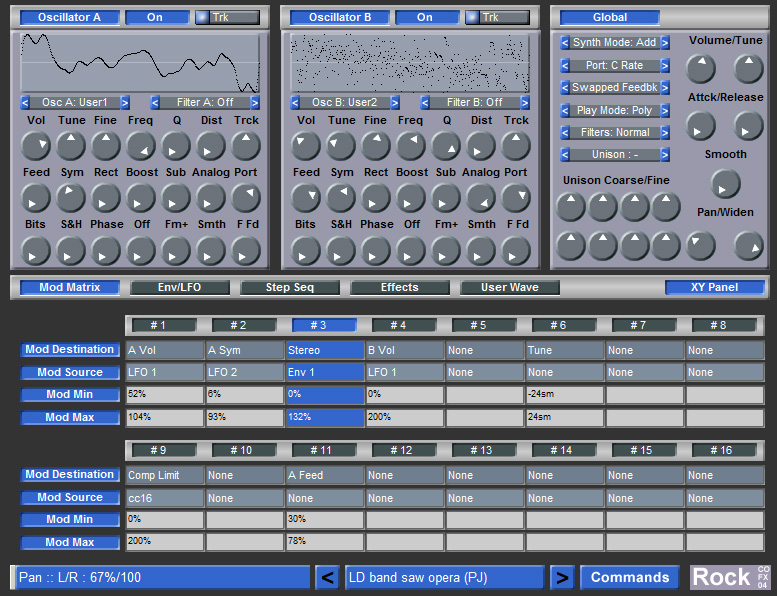
Task: Click next arrow for Osc A: User1
Action: (125, 103)
